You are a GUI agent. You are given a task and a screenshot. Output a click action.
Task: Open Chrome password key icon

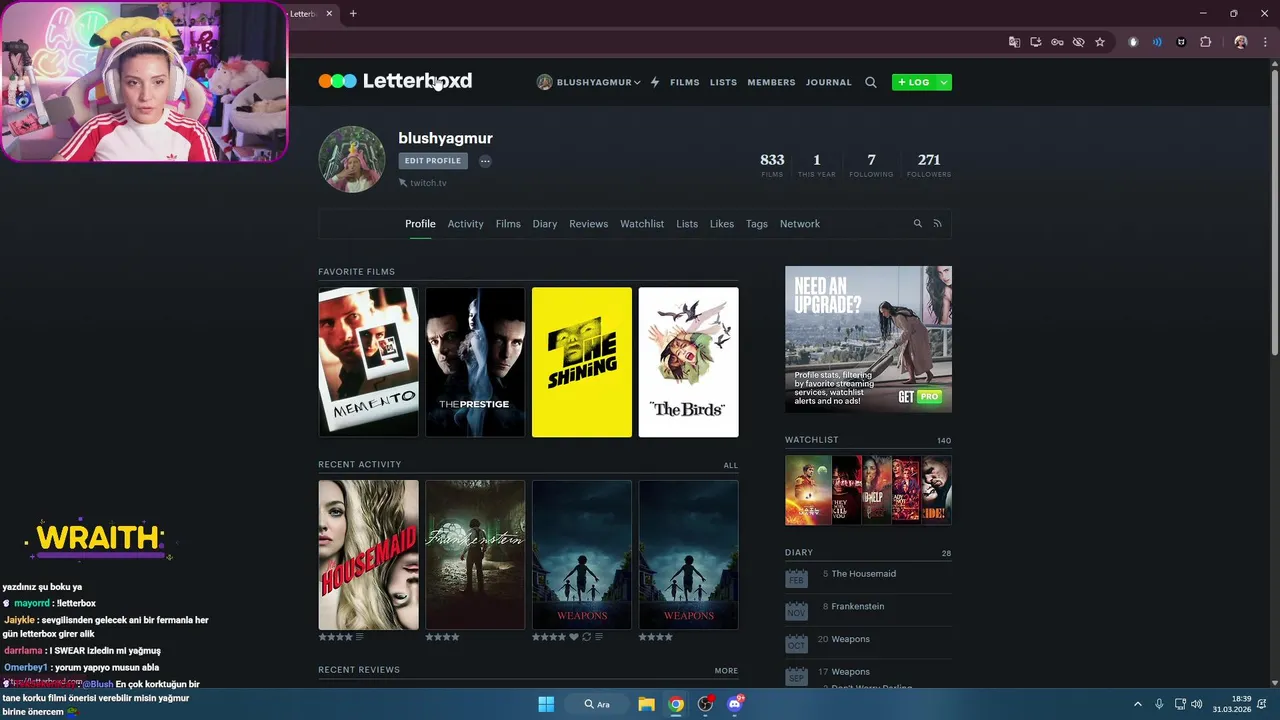pos(1057,42)
